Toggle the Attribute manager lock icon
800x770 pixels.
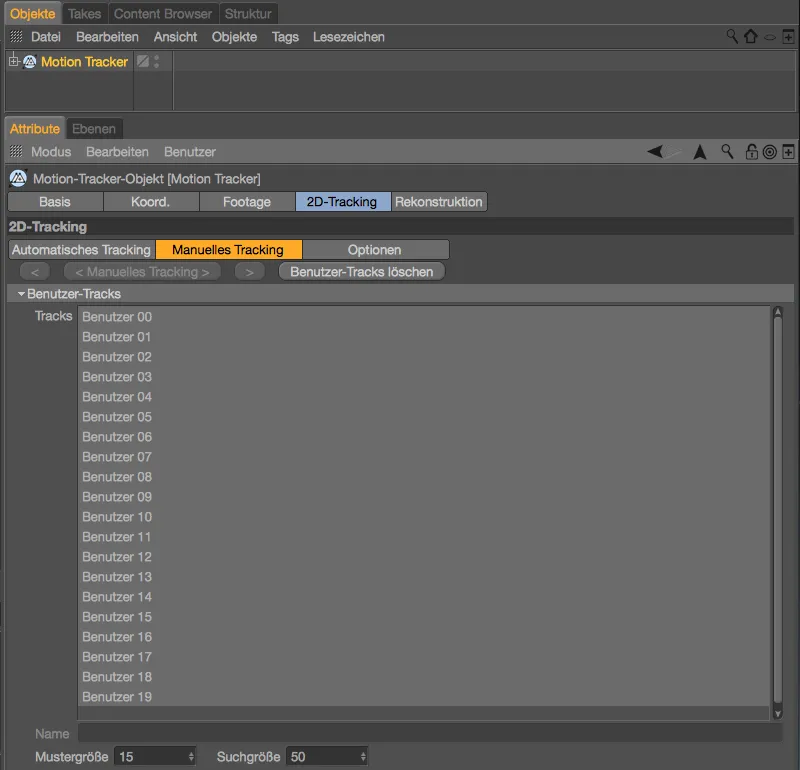click(751, 152)
